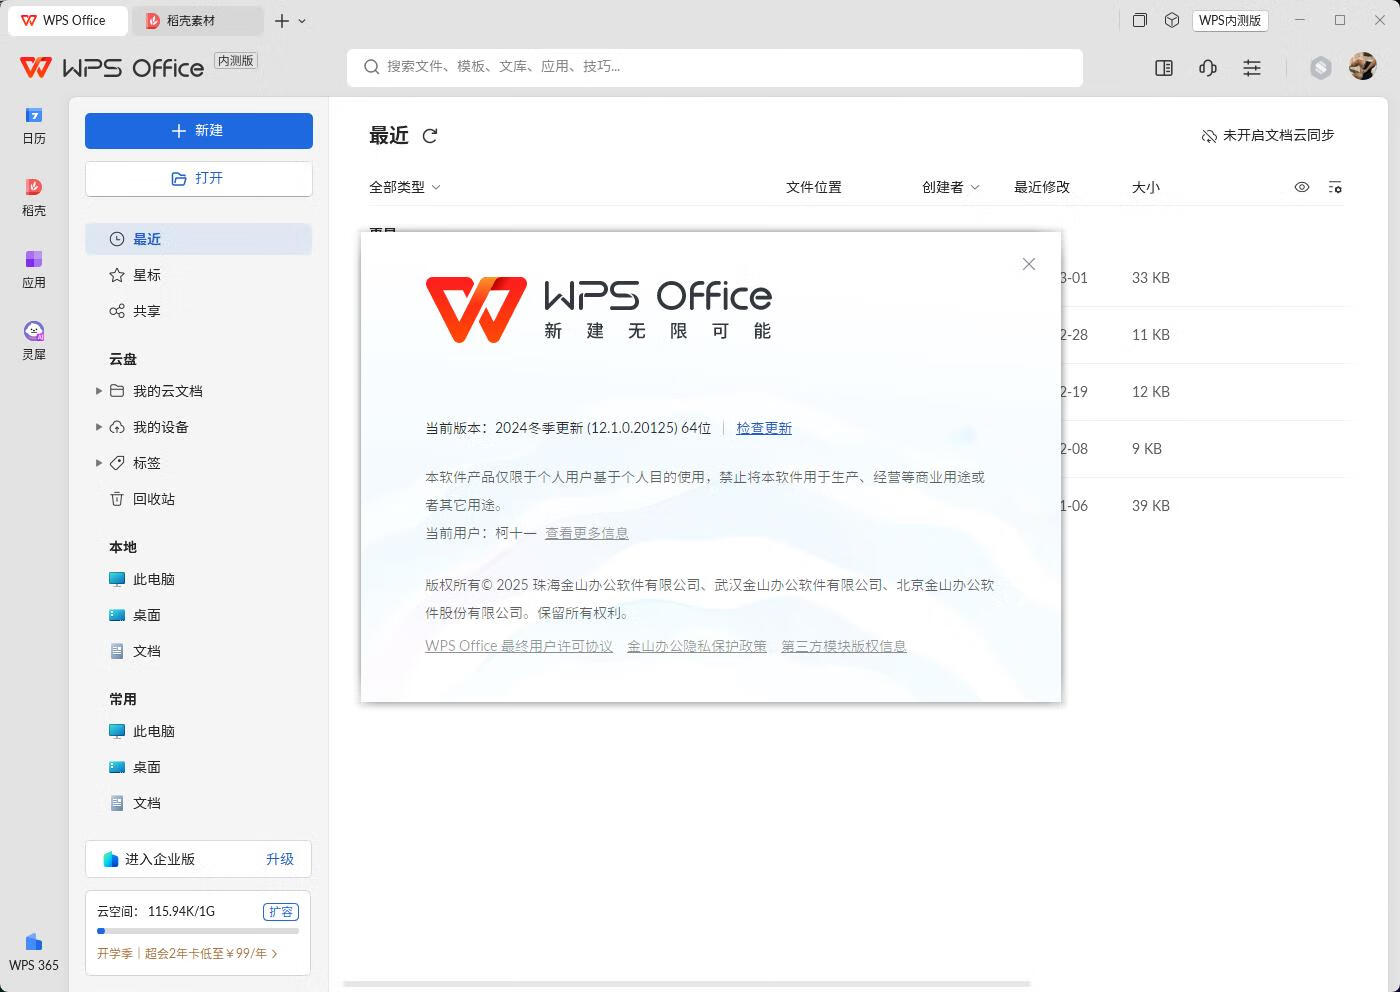Screen dimensions: 1400x992
Task: Click the 查看更多信息 link
Action: (x=587, y=533)
